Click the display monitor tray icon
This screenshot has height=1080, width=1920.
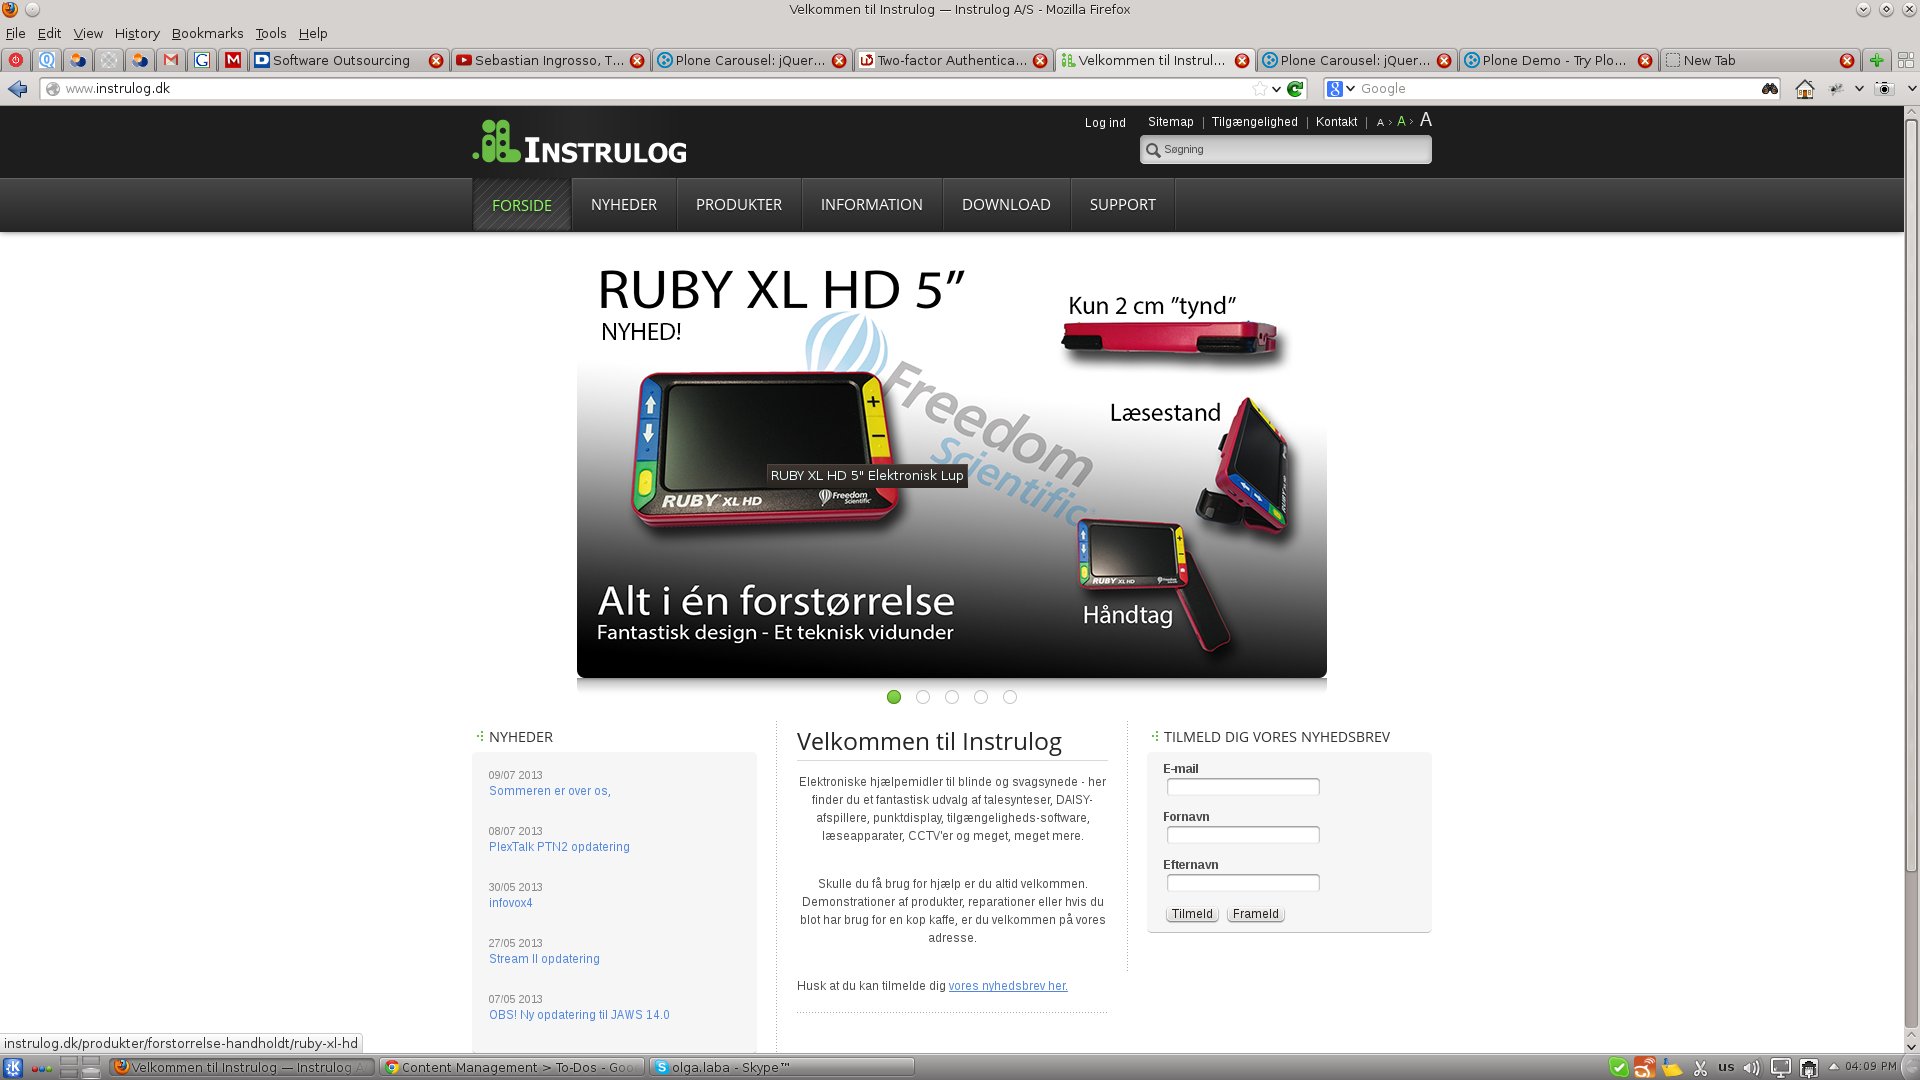(x=1780, y=1068)
